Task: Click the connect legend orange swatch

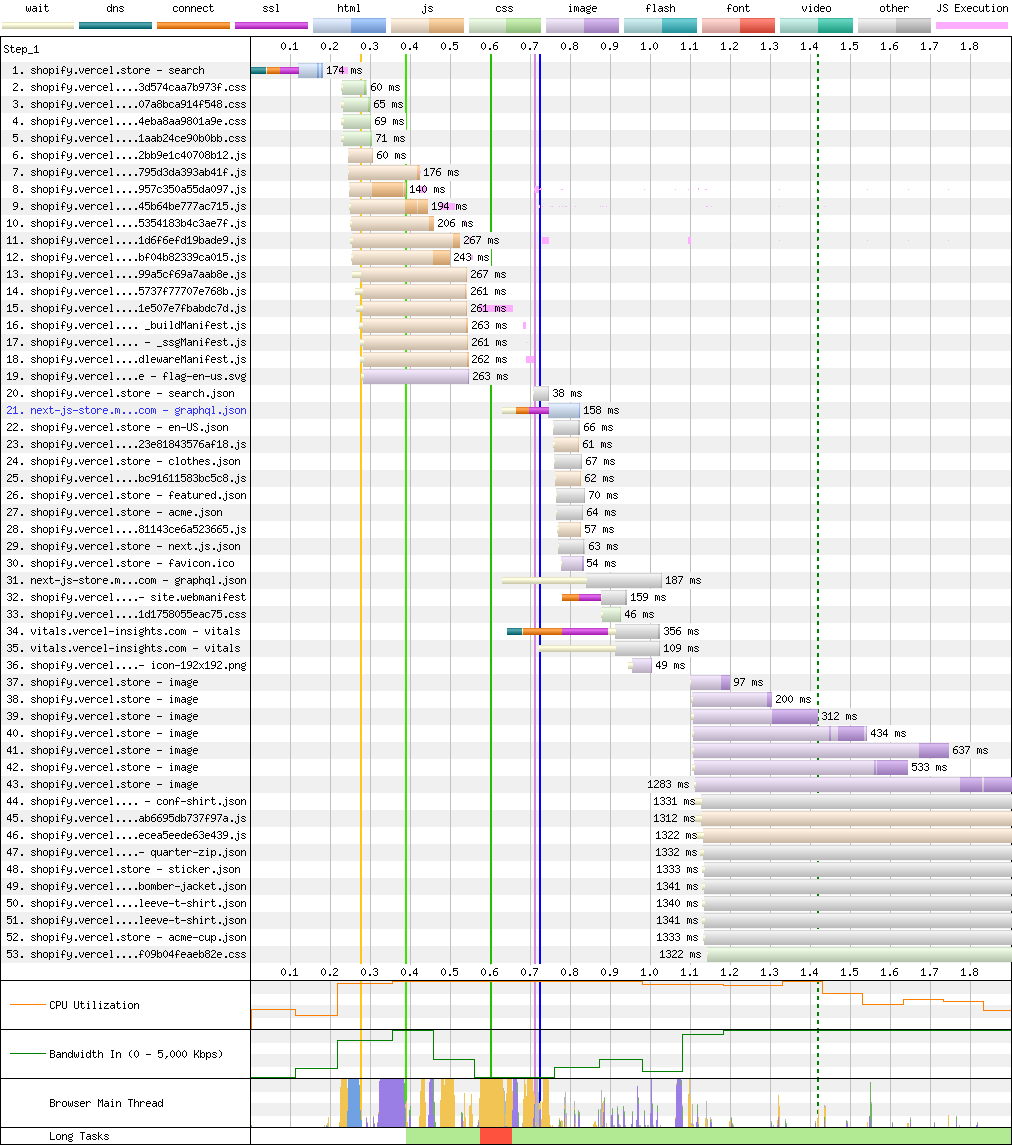Action: [193, 26]
